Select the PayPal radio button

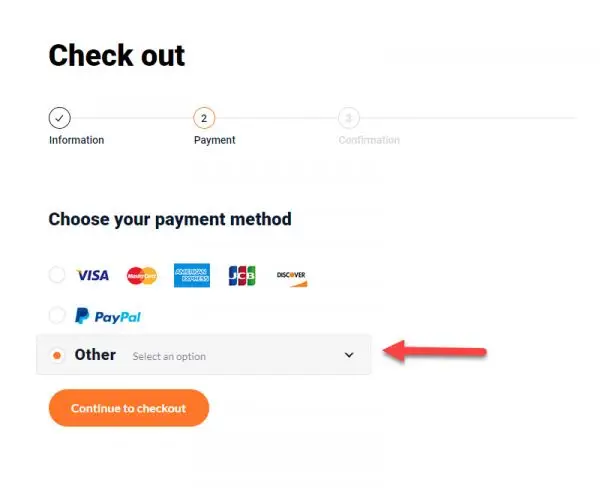57,315
